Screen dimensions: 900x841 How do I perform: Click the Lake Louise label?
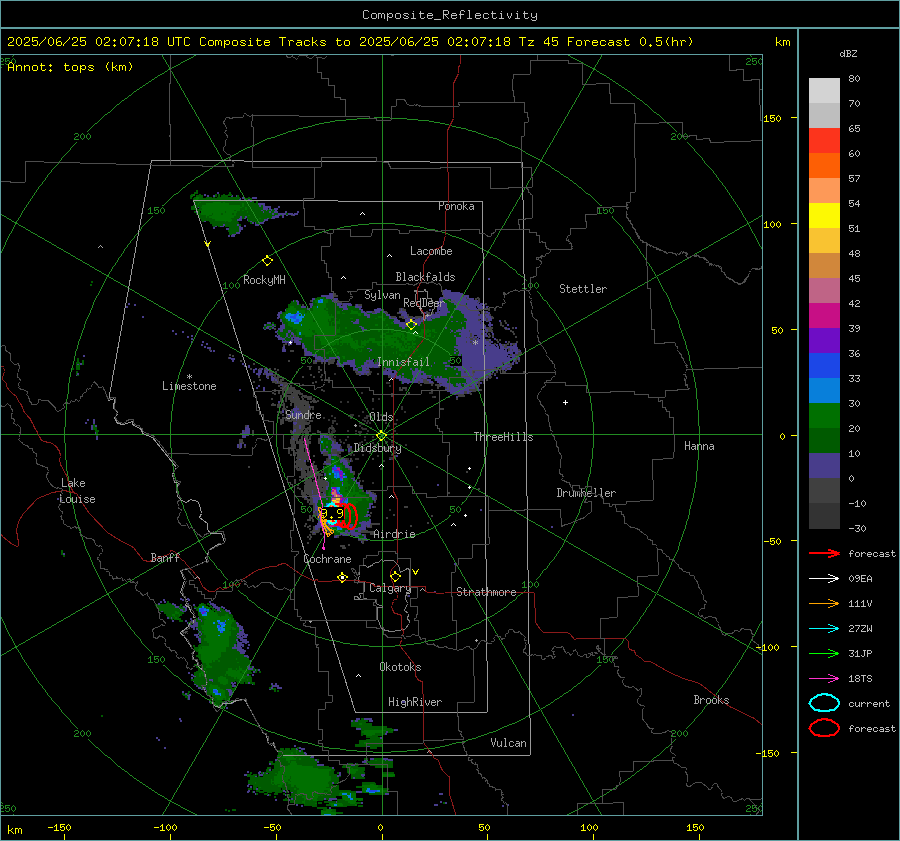point(77,491)
